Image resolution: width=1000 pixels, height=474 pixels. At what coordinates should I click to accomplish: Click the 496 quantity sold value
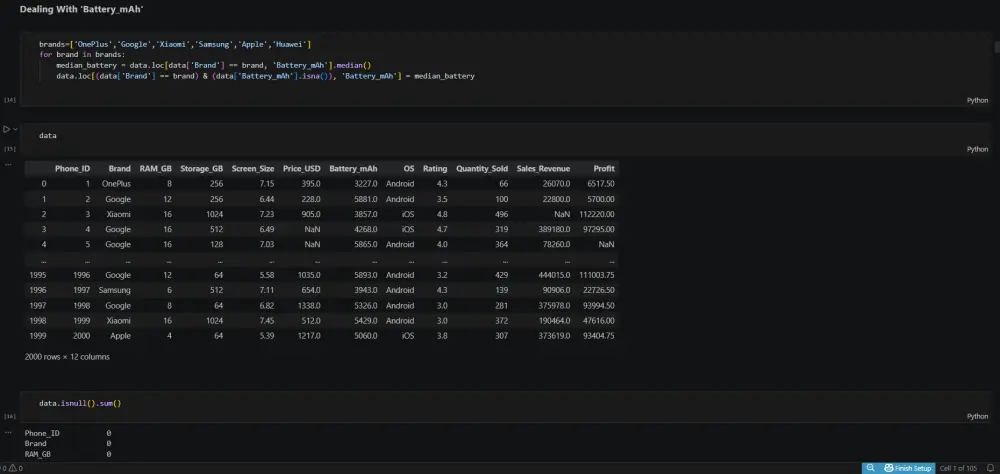[501, 214]
